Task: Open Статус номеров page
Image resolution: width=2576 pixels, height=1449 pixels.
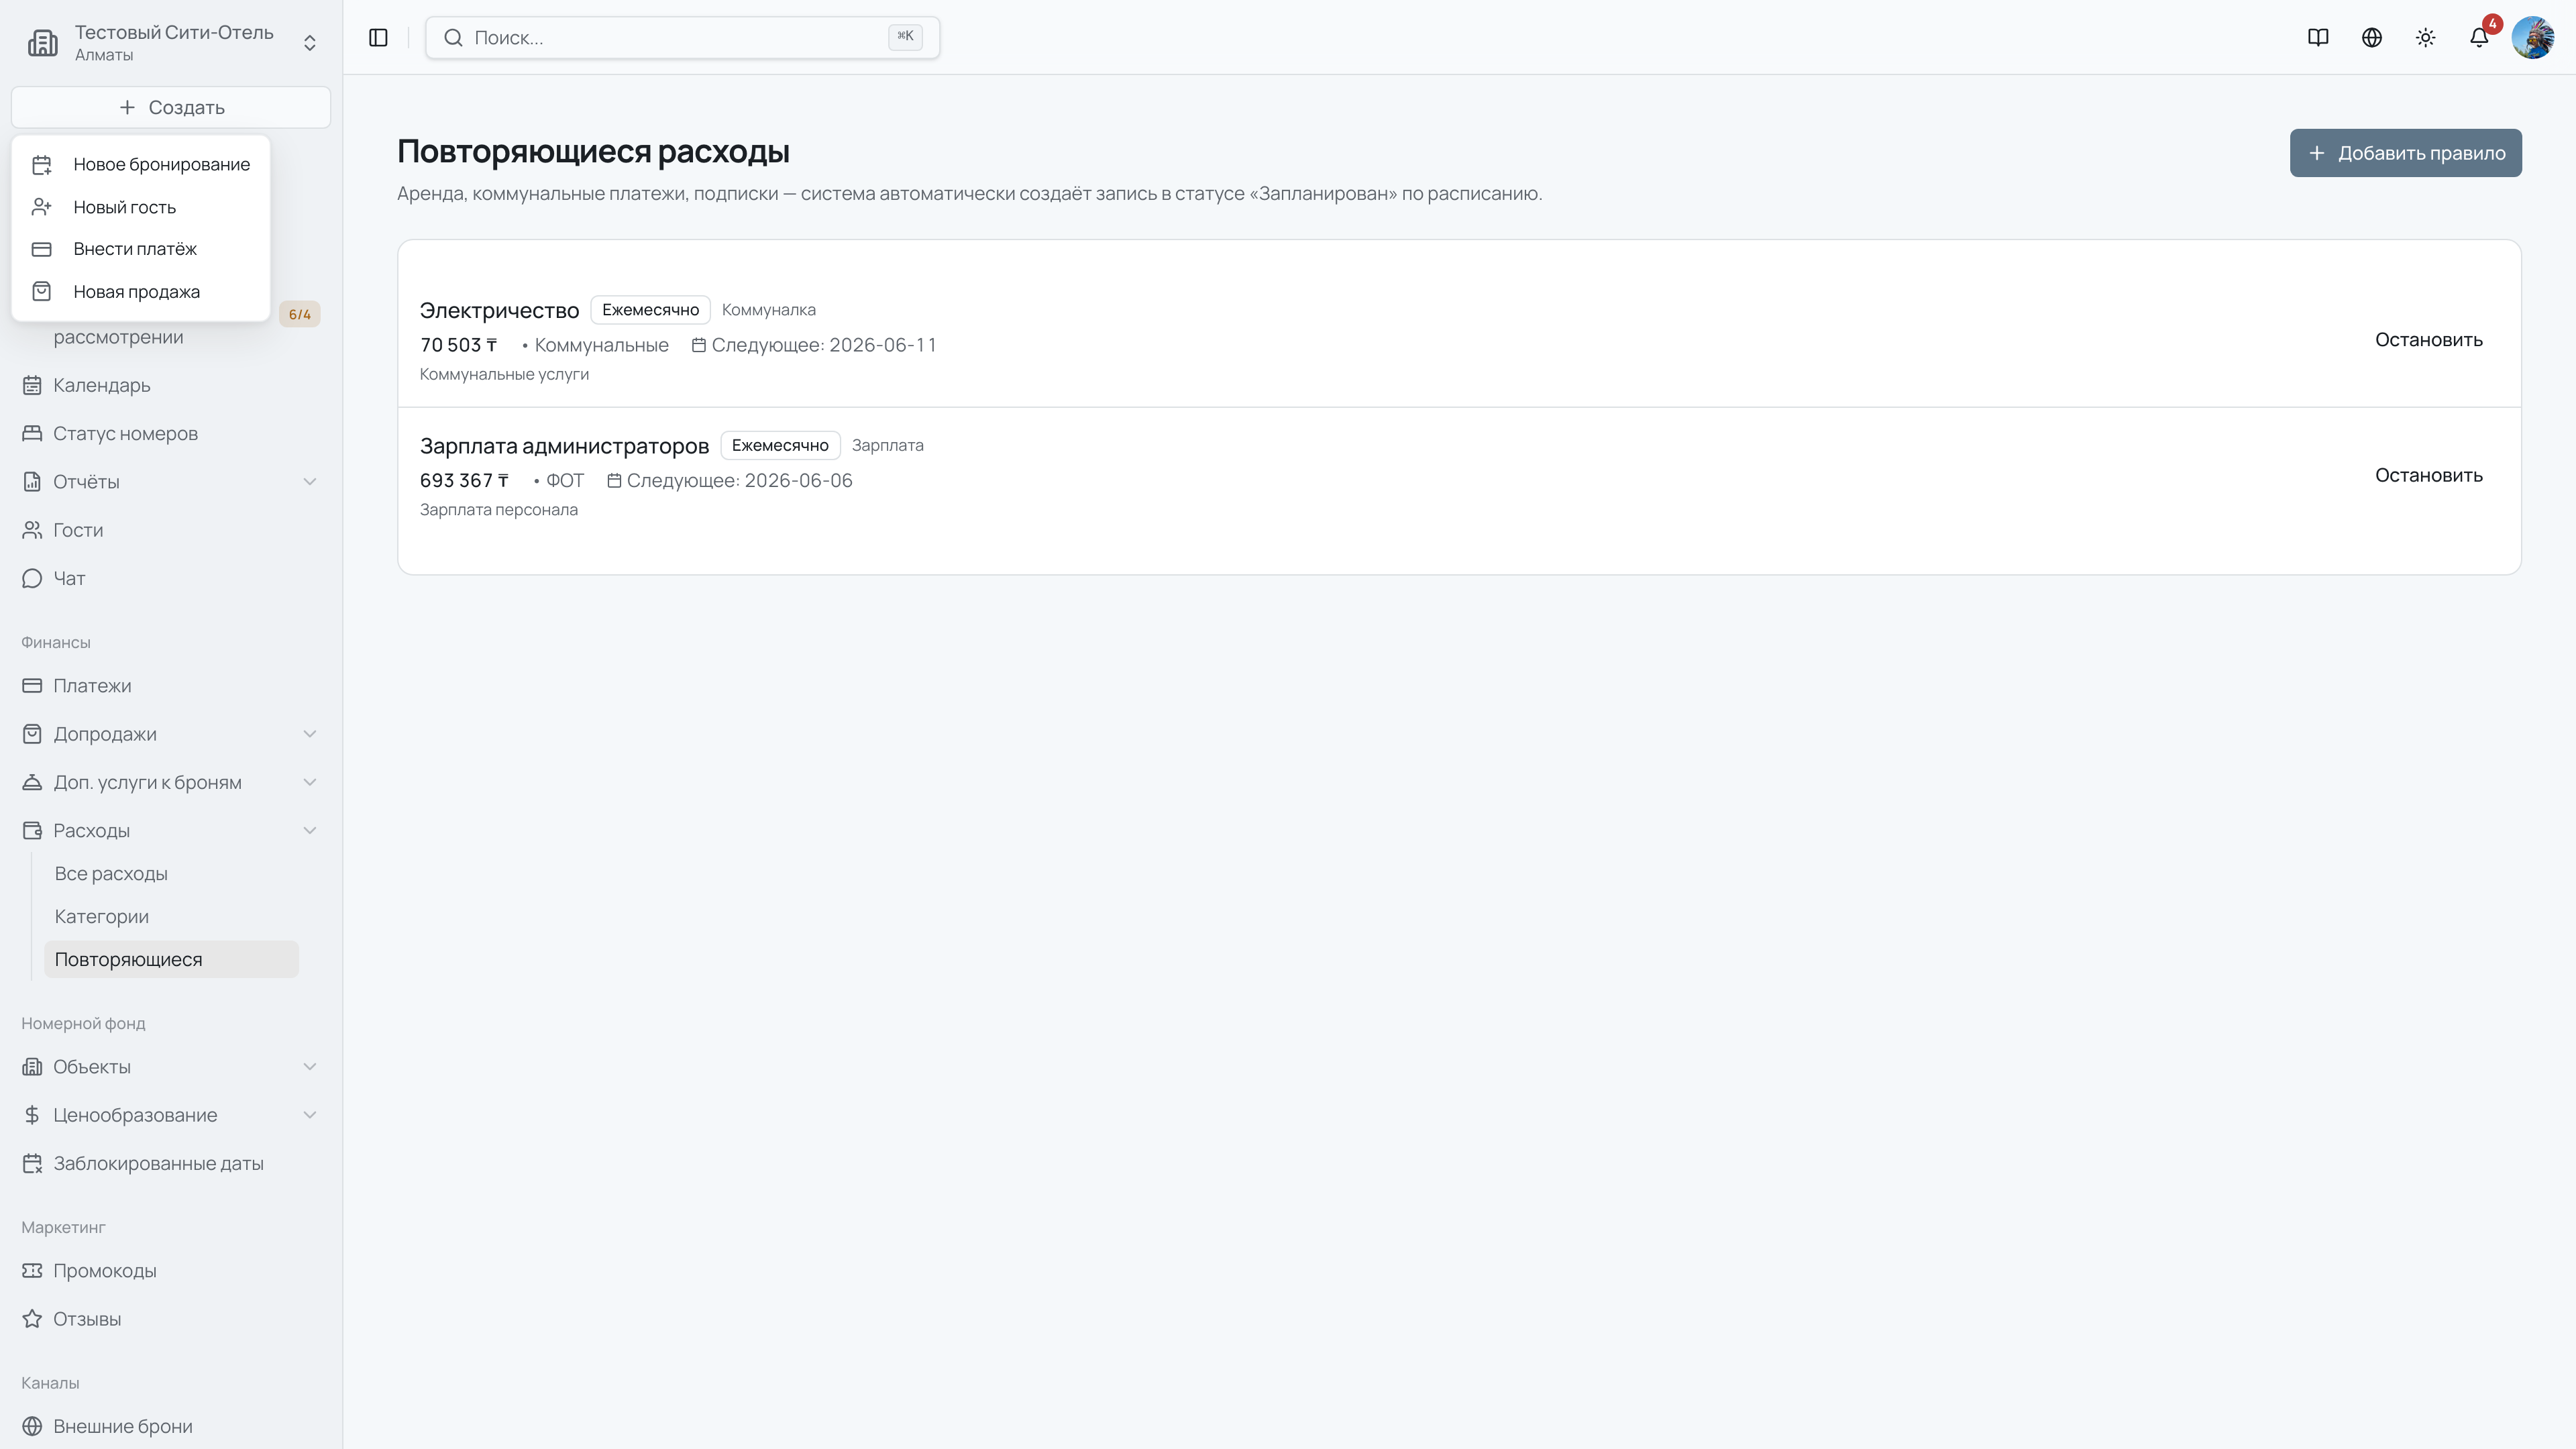Action: (x=171, y=433)
